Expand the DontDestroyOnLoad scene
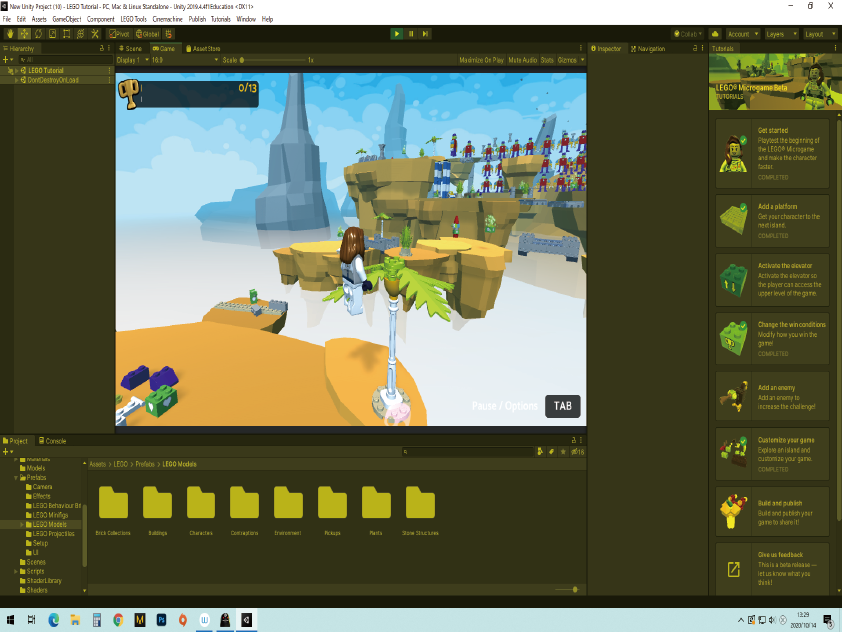This screenshot has height=633, width=842. click(x=16, y=80)
